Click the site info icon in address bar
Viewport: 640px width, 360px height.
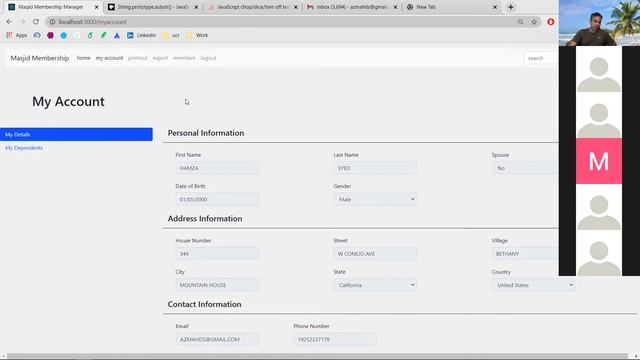click(53, 22)
